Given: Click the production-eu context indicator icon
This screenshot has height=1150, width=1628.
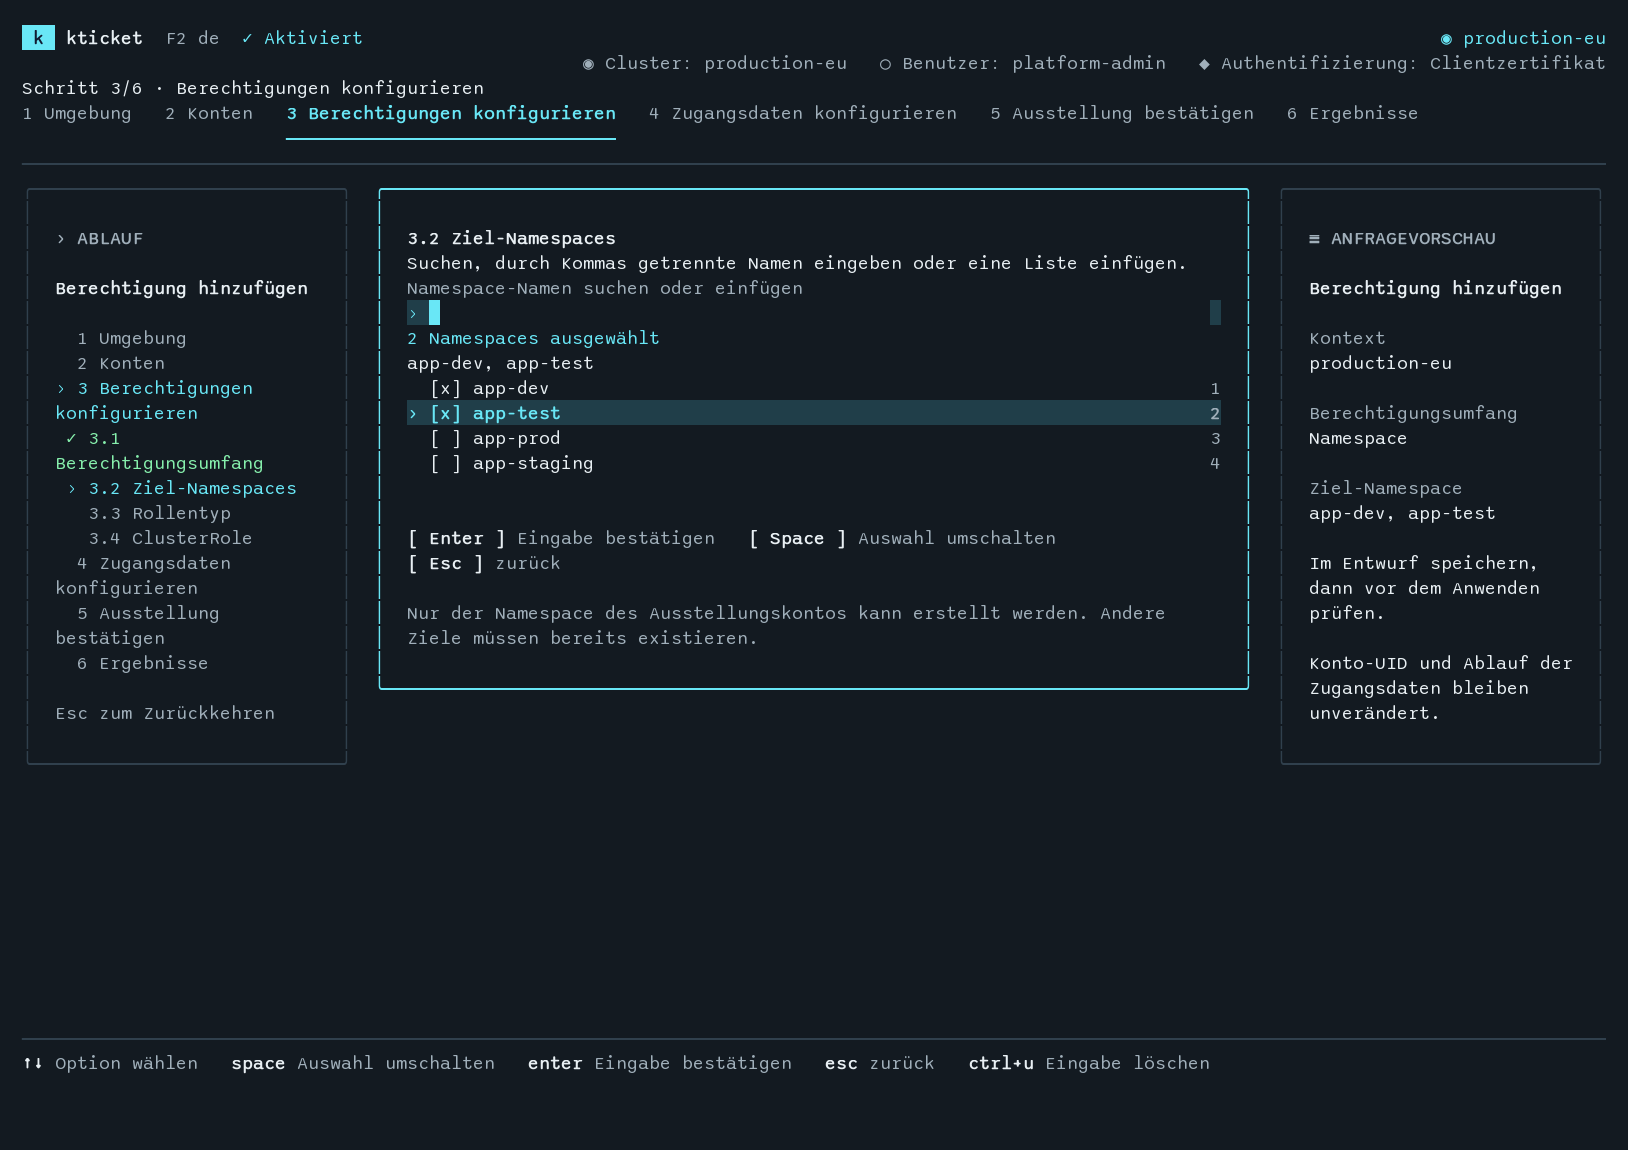Looking at the screenshot, I should 1446,39.
